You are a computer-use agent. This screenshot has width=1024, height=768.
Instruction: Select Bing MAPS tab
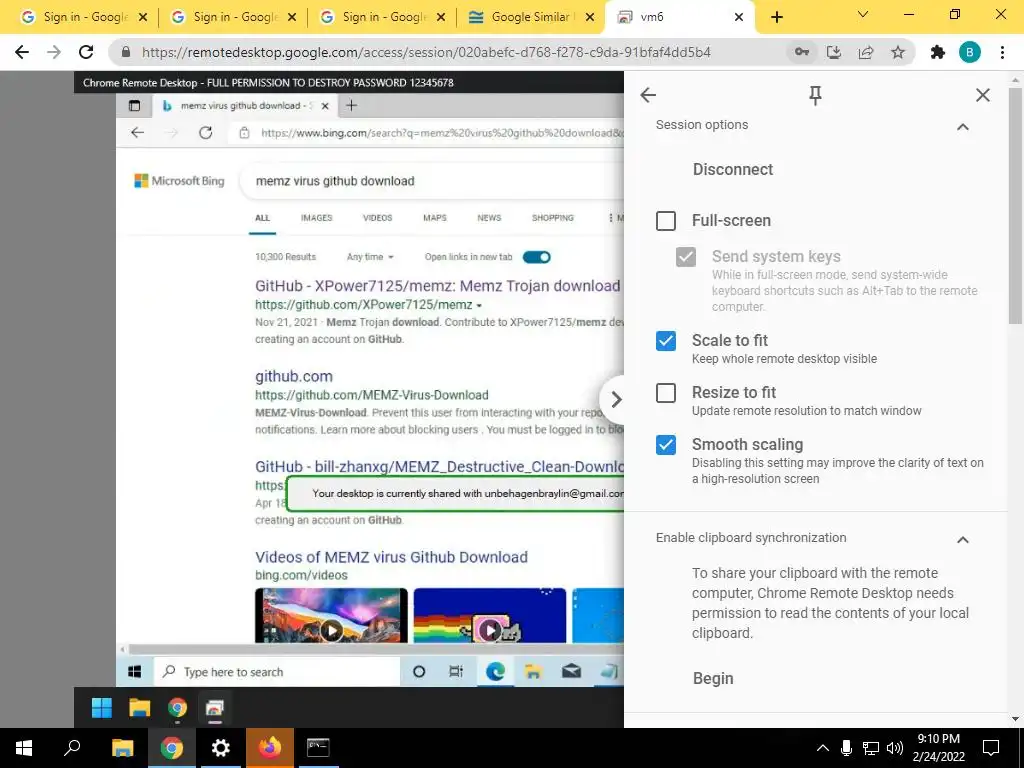434,217
